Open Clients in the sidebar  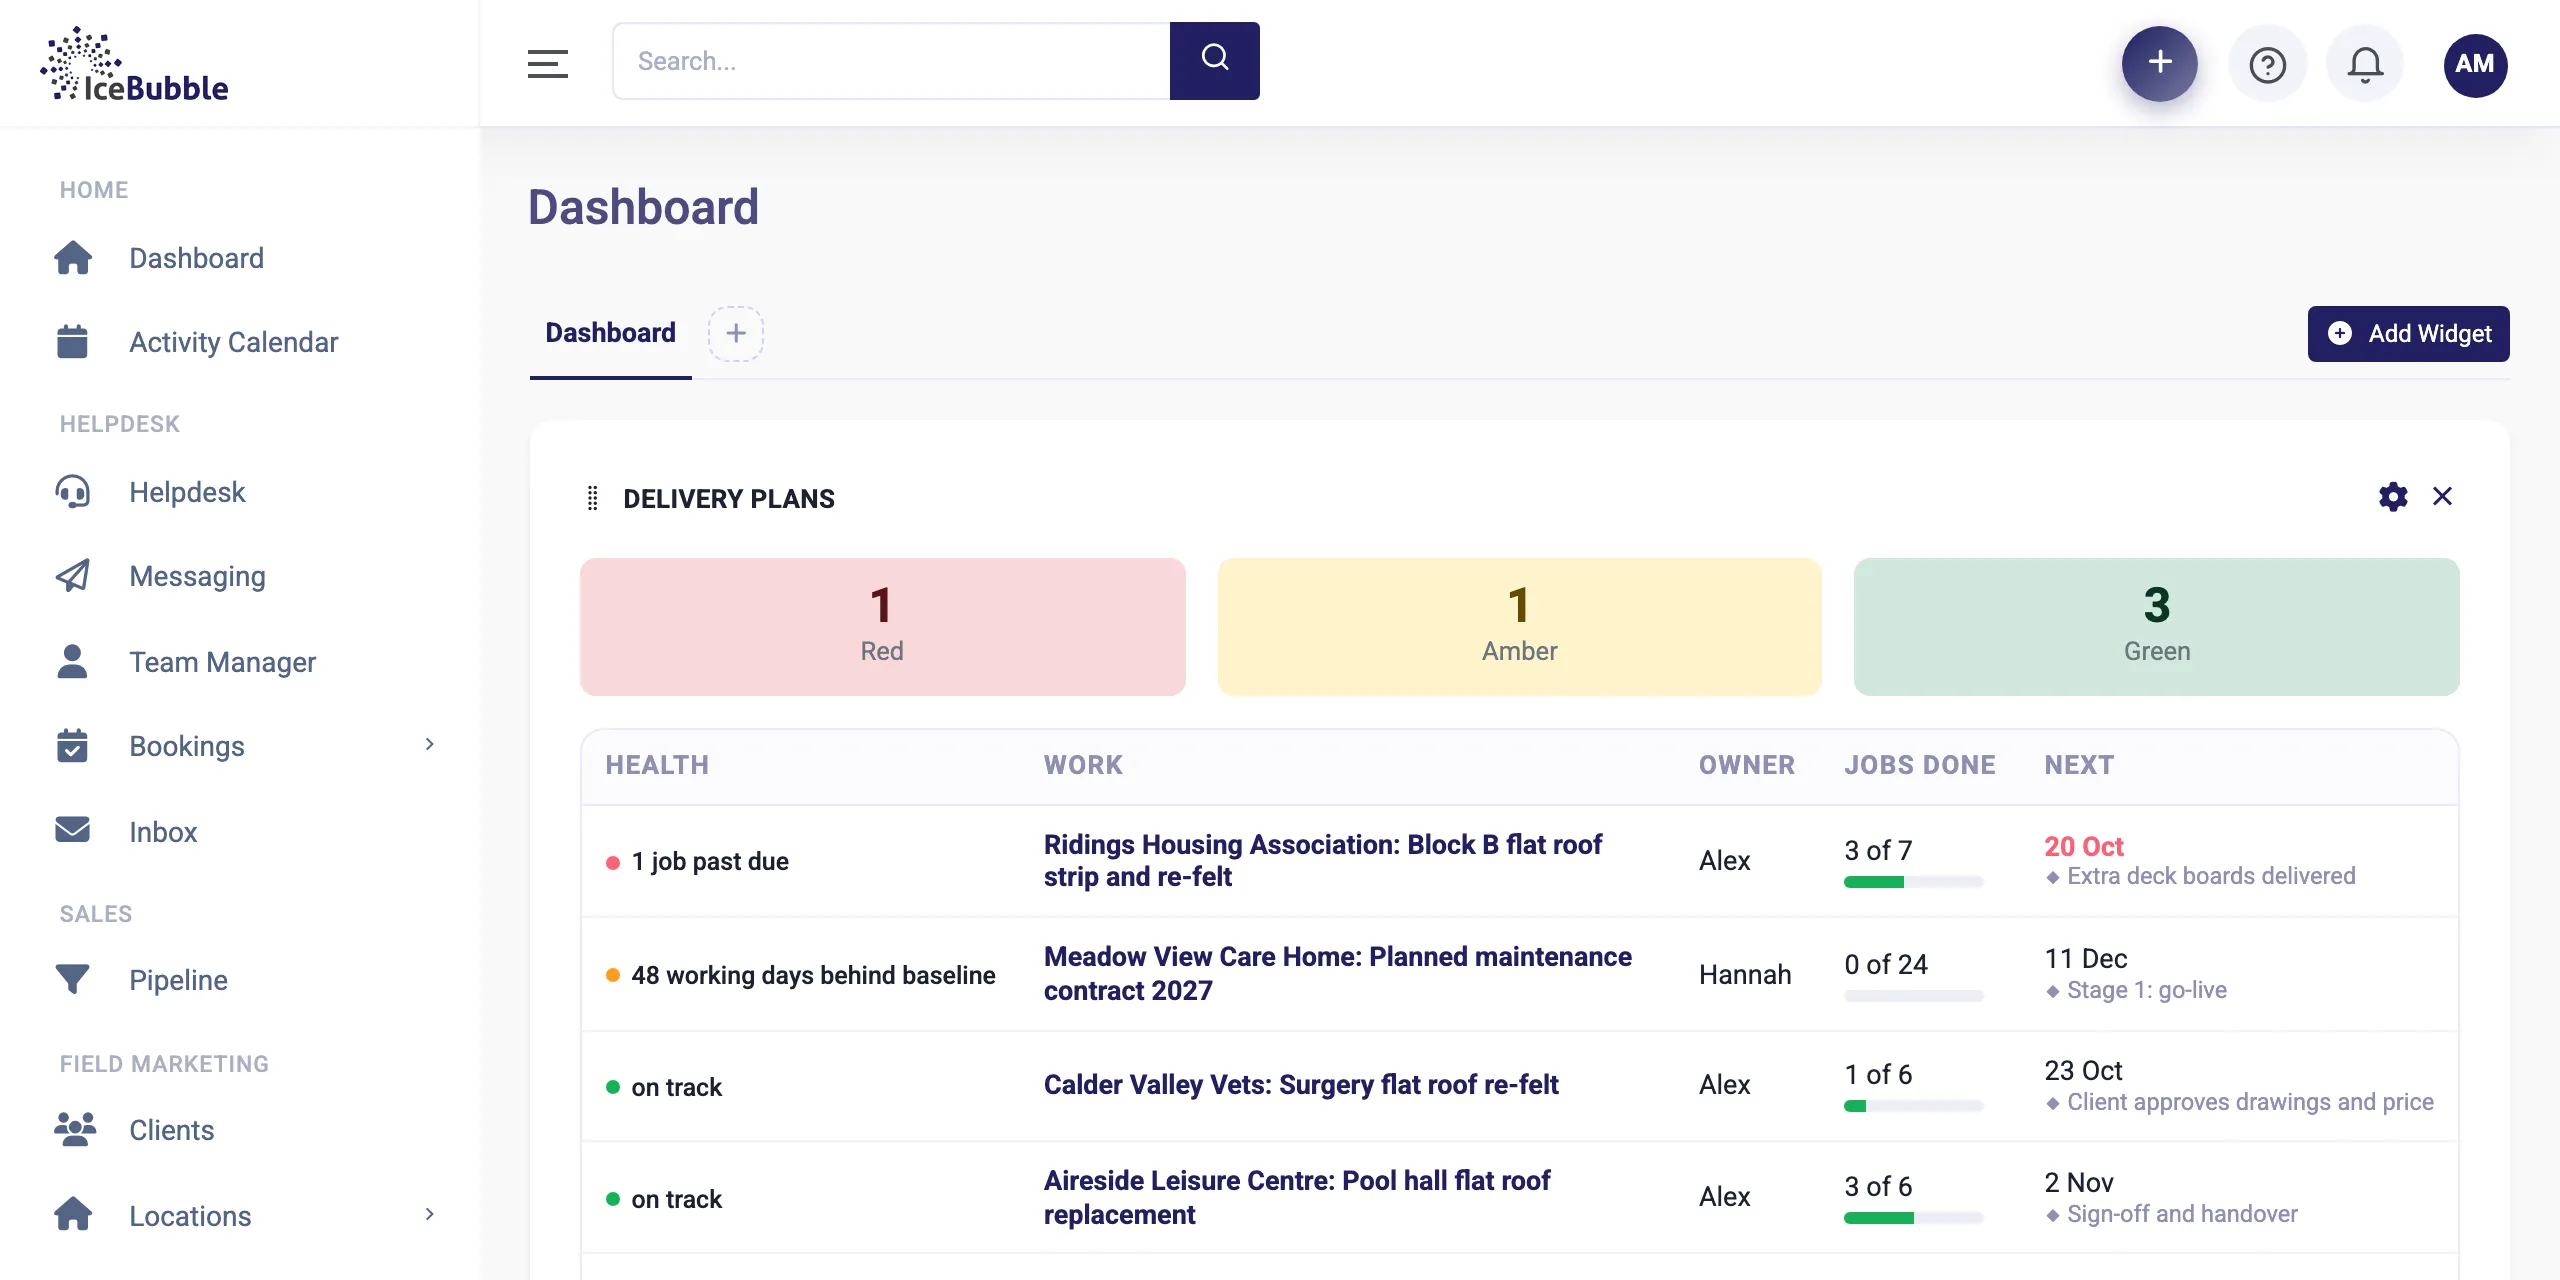click(x=171, y=1130)
